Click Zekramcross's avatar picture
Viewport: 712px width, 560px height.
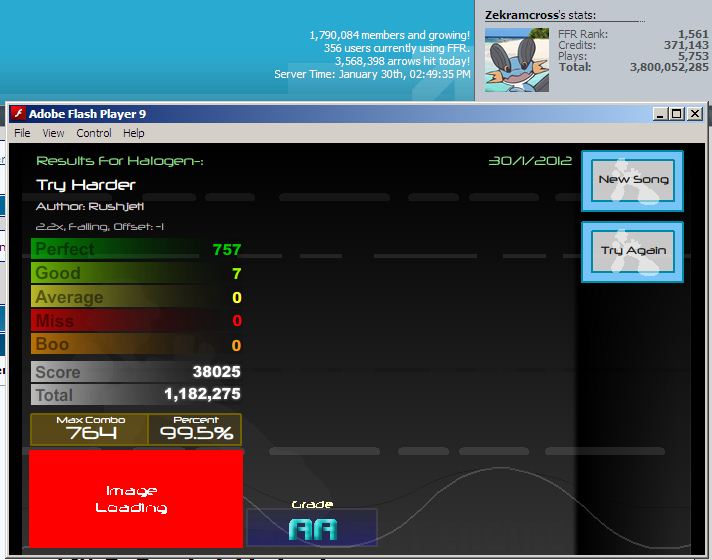point(517,60)
